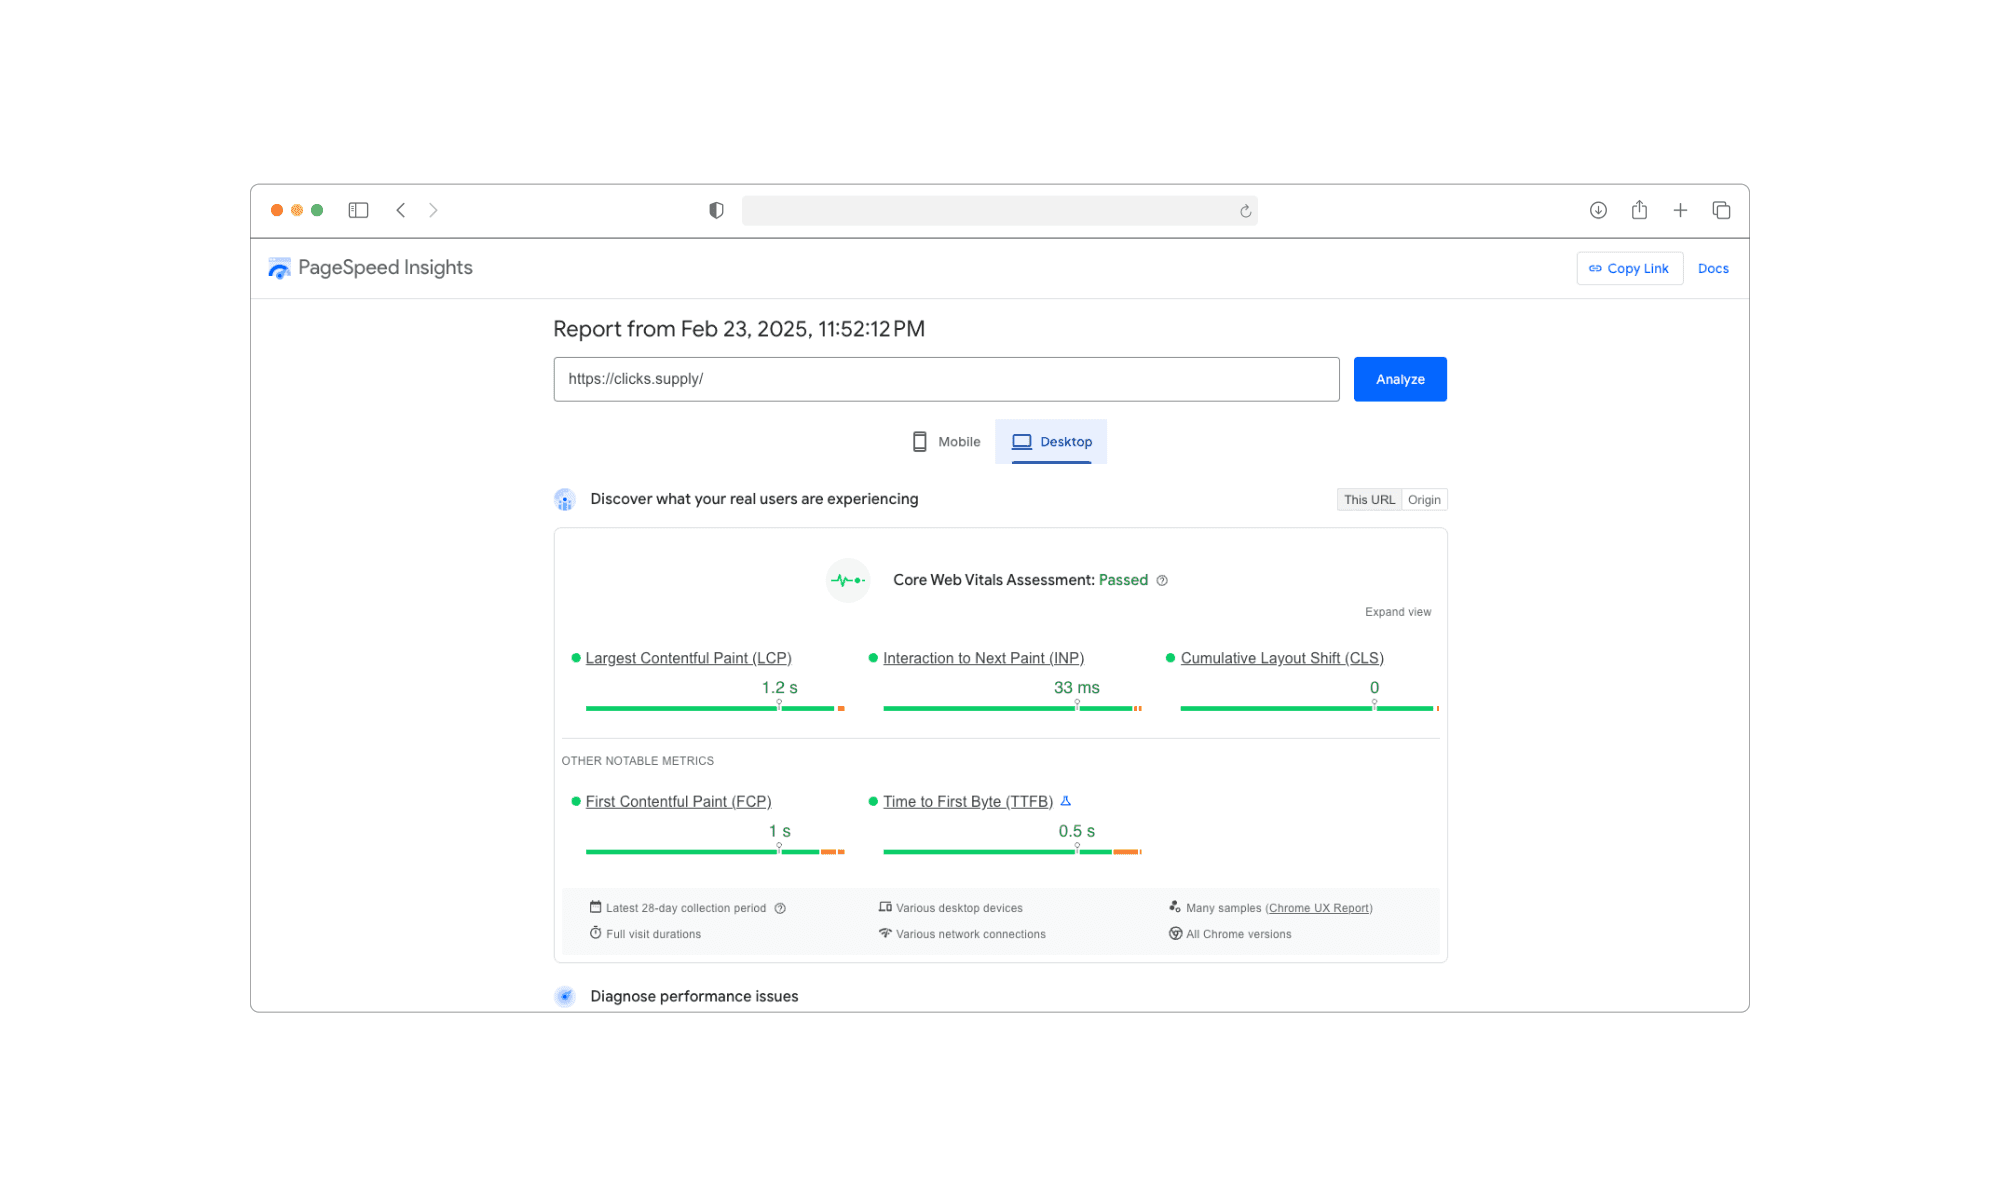The width and height of the screenshot is (2000, 1200).
Task: Click the Analyze button
Action: [1400, 379]
